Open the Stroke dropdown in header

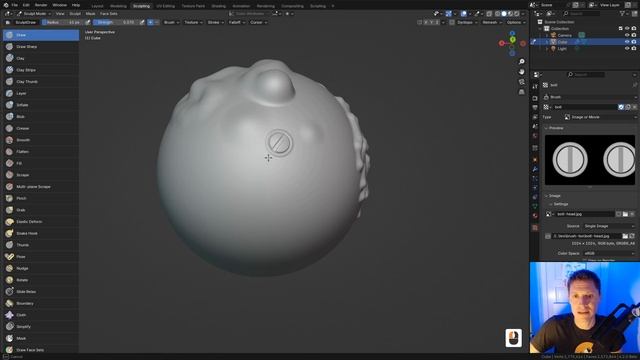pyautogui.click(x=216, y=22)
